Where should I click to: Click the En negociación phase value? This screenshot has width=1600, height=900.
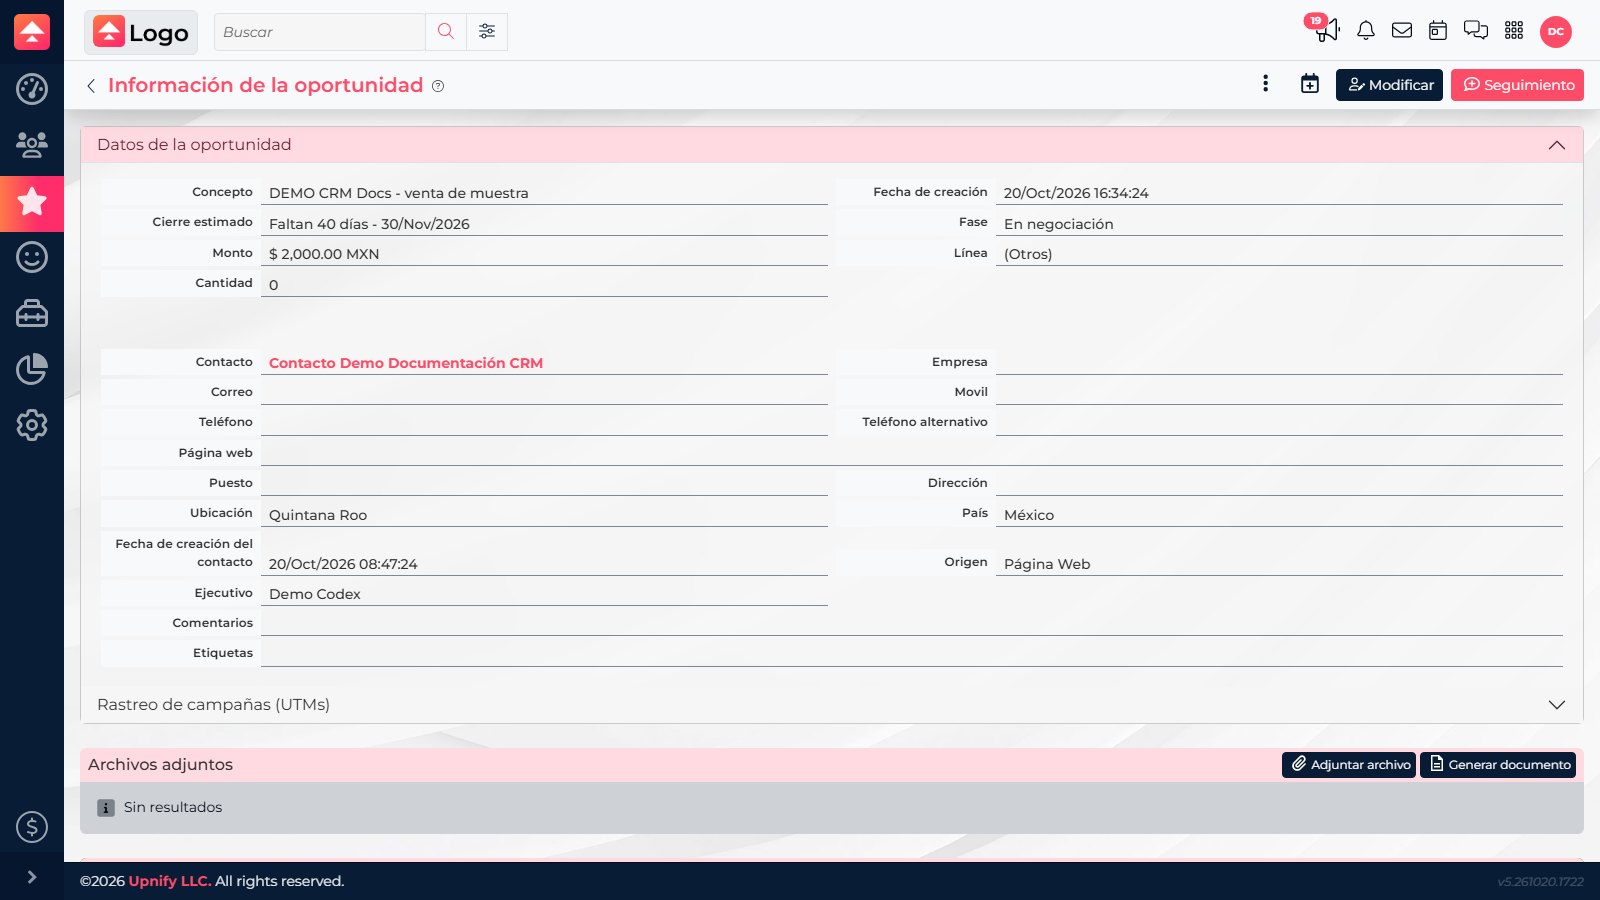coord(1059,224)
